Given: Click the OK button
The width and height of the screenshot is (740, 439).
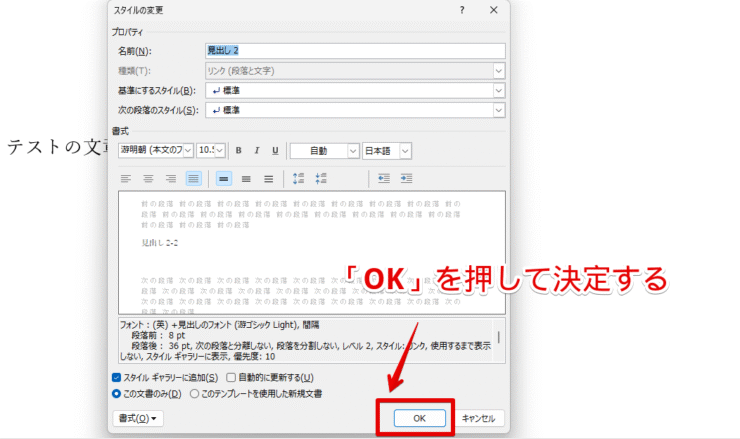Looking at the screenshot, I should tap(420, 418).
